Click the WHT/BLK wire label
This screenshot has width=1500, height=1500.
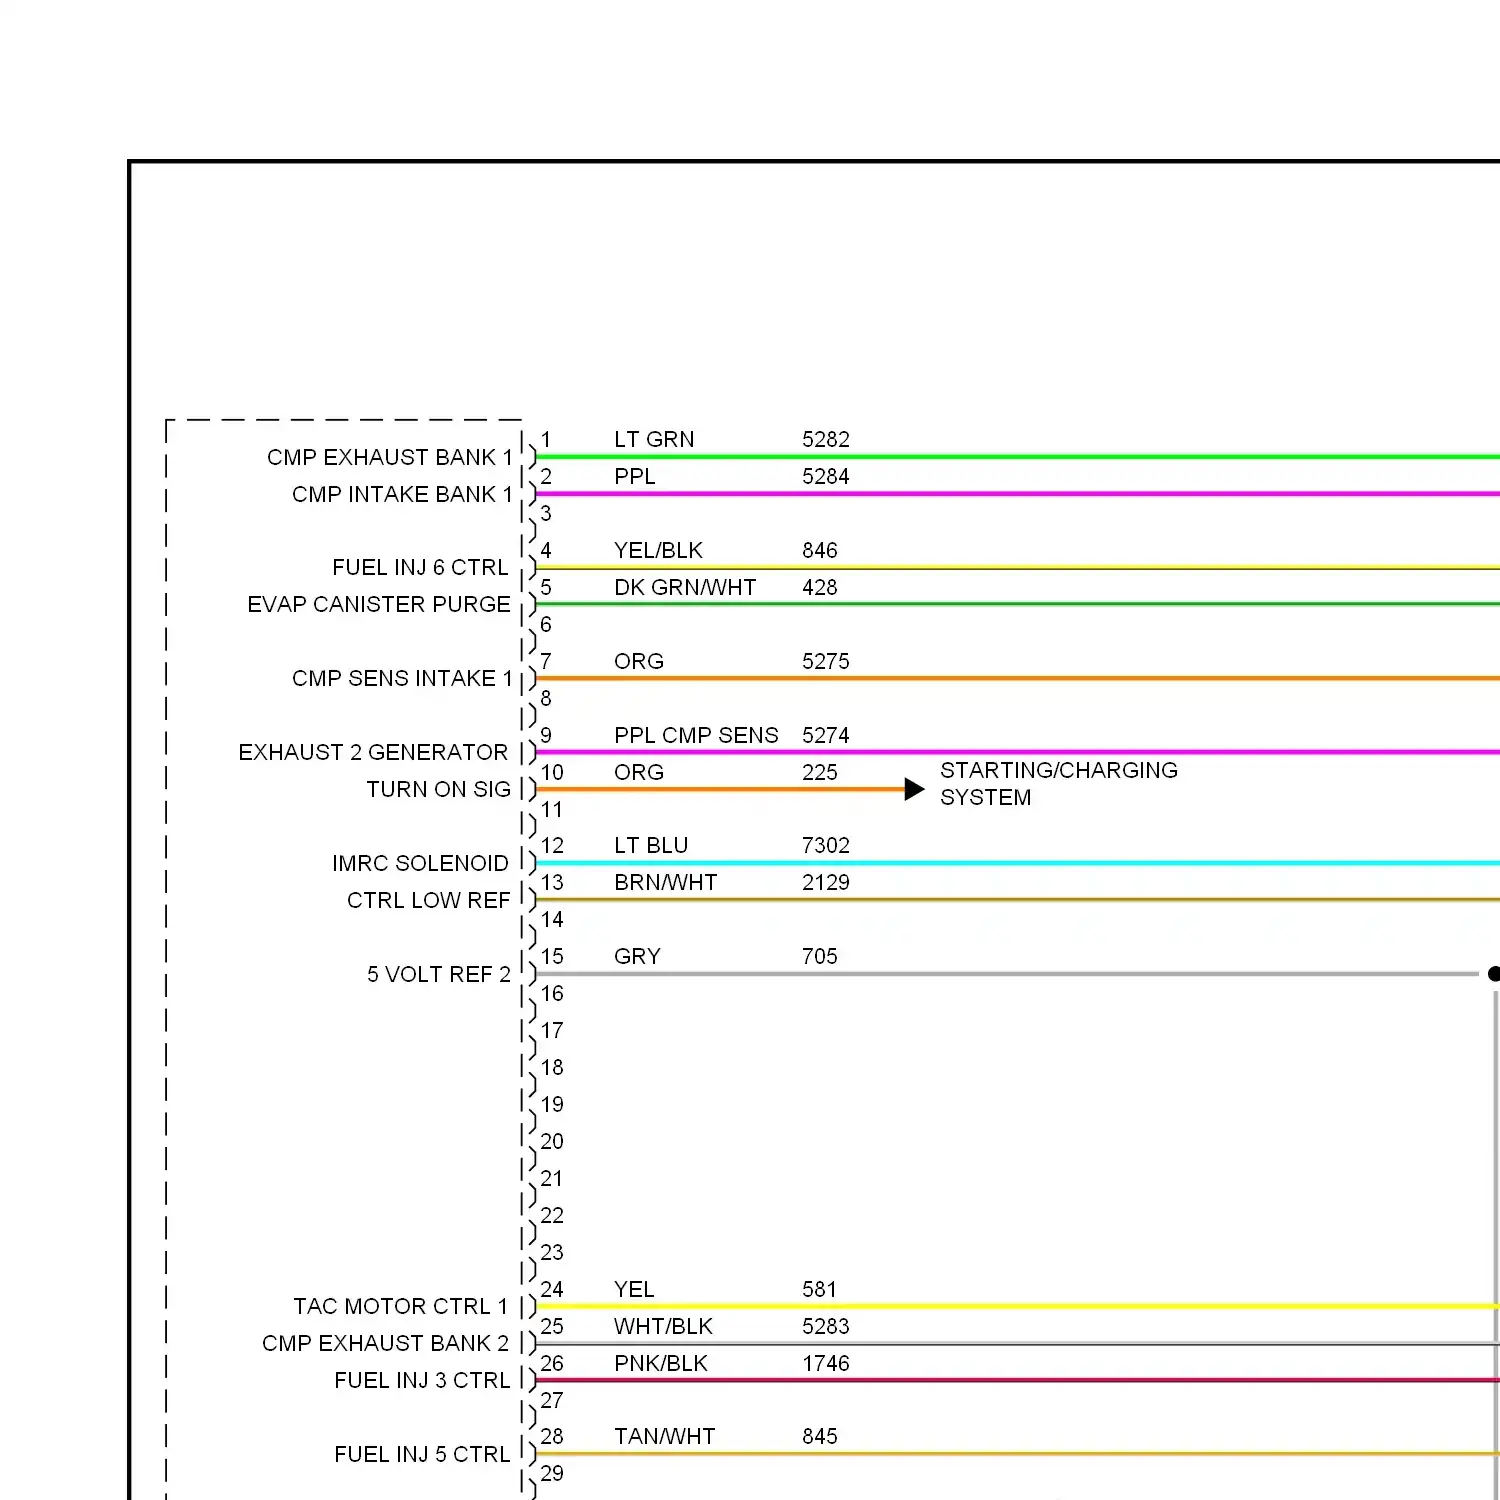point(664,1326)
